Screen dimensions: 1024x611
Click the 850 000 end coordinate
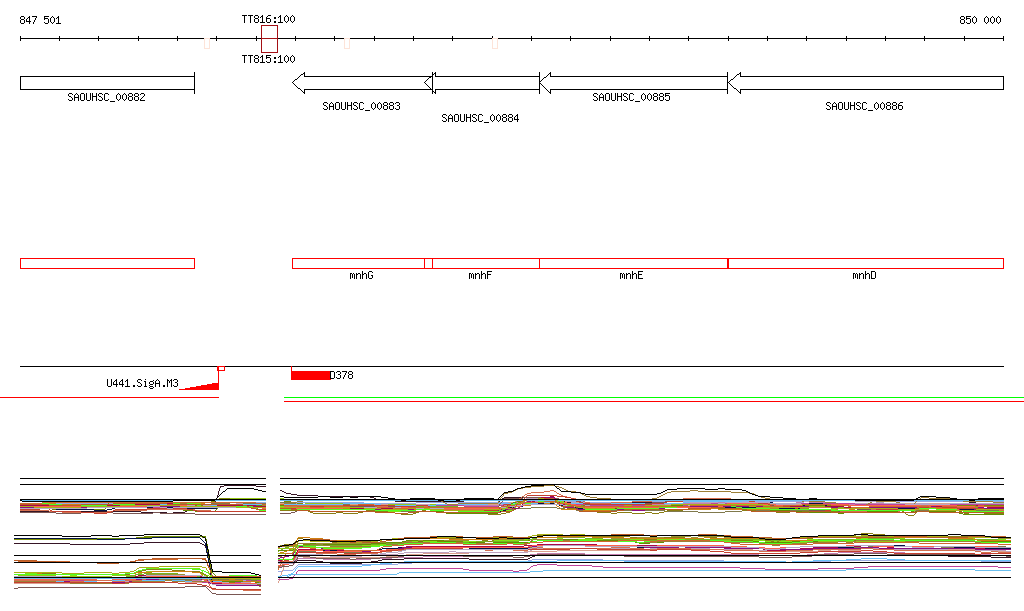(x=980, y=20)
